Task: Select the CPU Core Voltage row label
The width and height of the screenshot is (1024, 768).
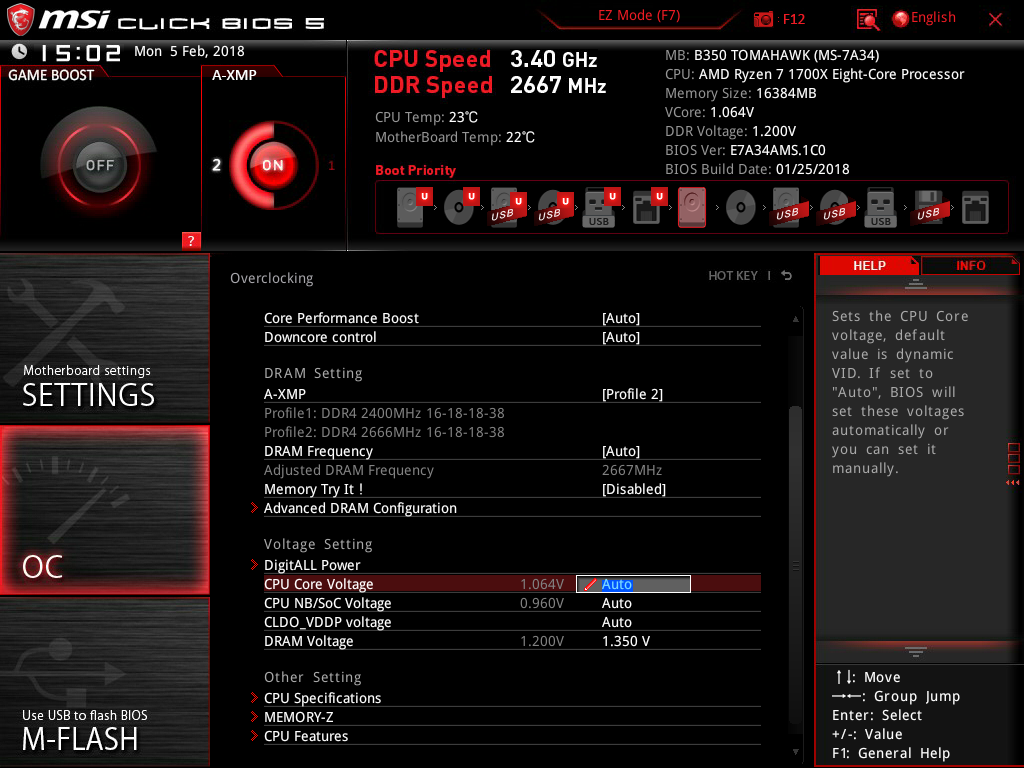Action: click(x=319, y=584)
